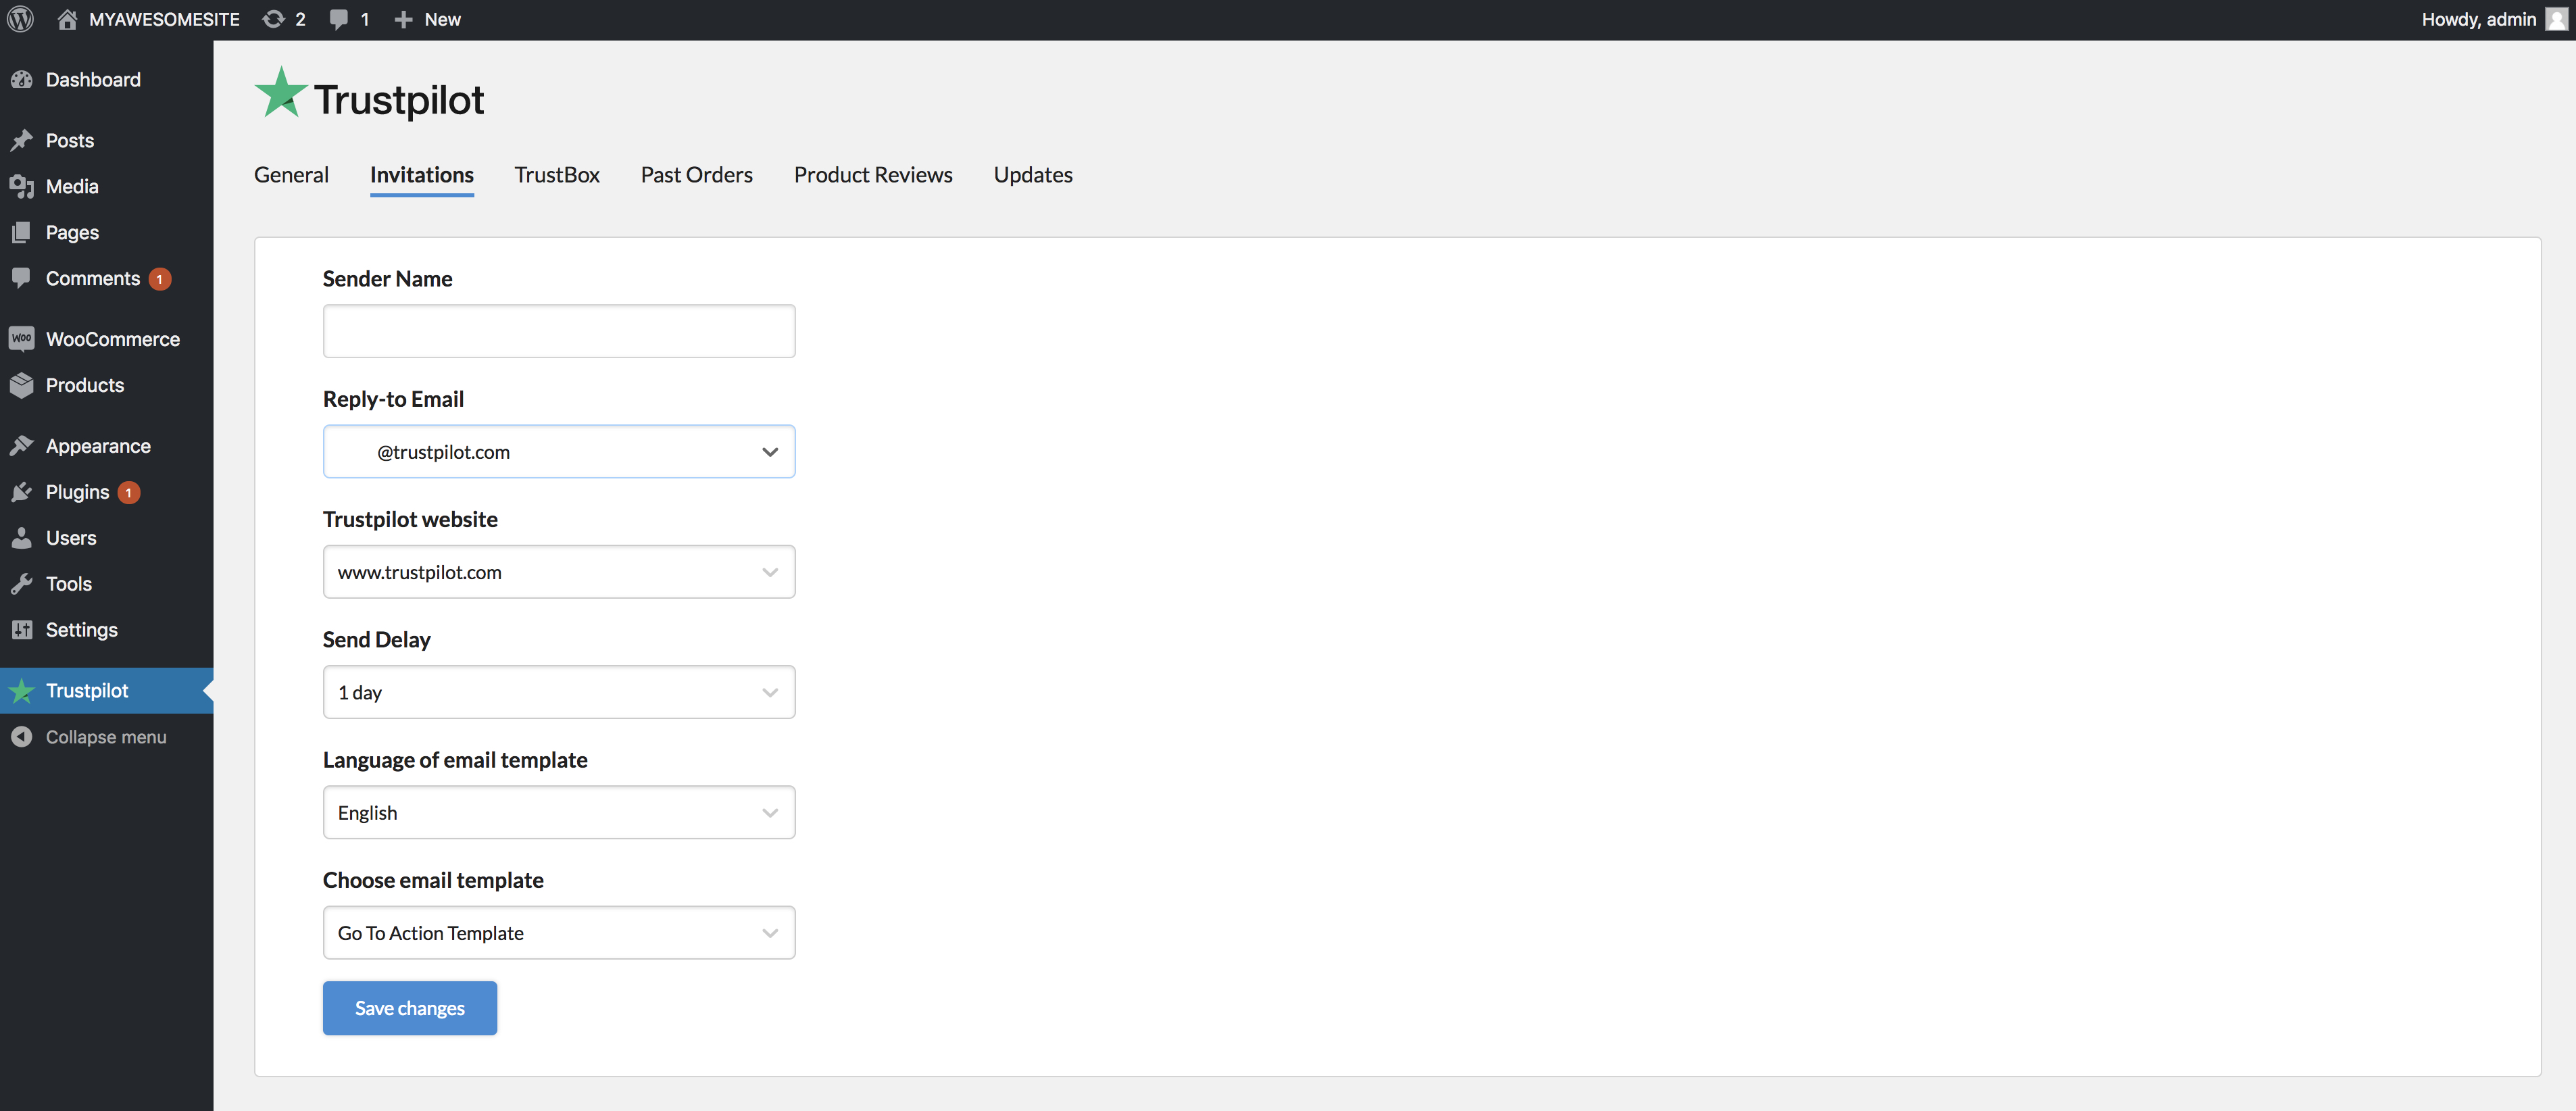This screenshot has width=2576, height=1111.
Task: Open the comments bubble icon in admin bar
Action: (339, 19)
